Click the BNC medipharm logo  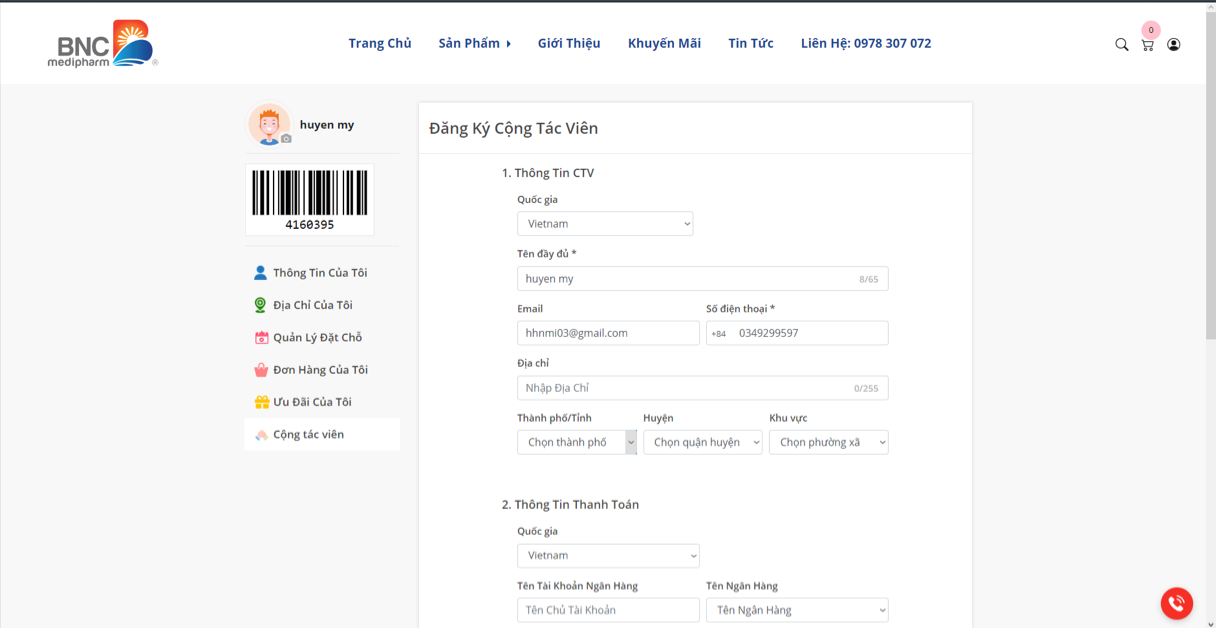pos(104,44)
